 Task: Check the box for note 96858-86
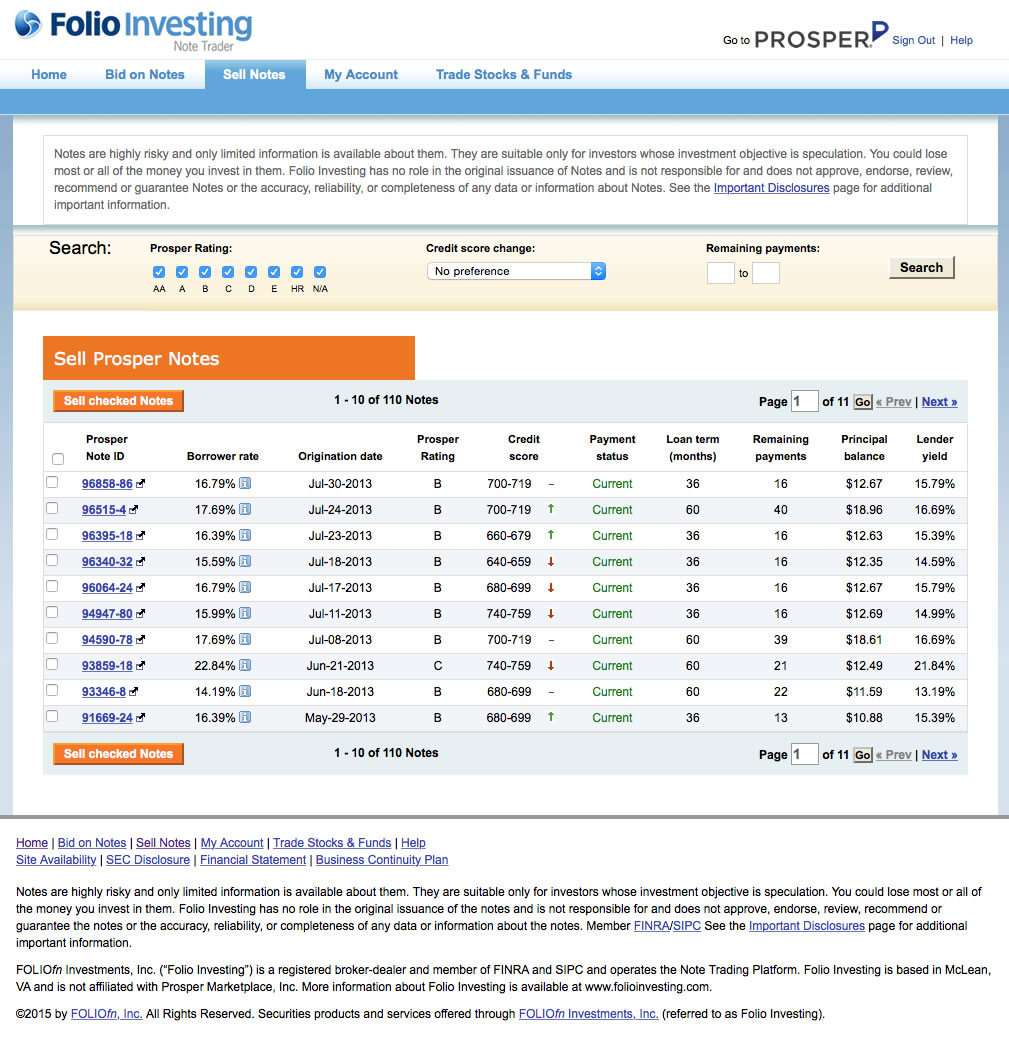point(52,483)
